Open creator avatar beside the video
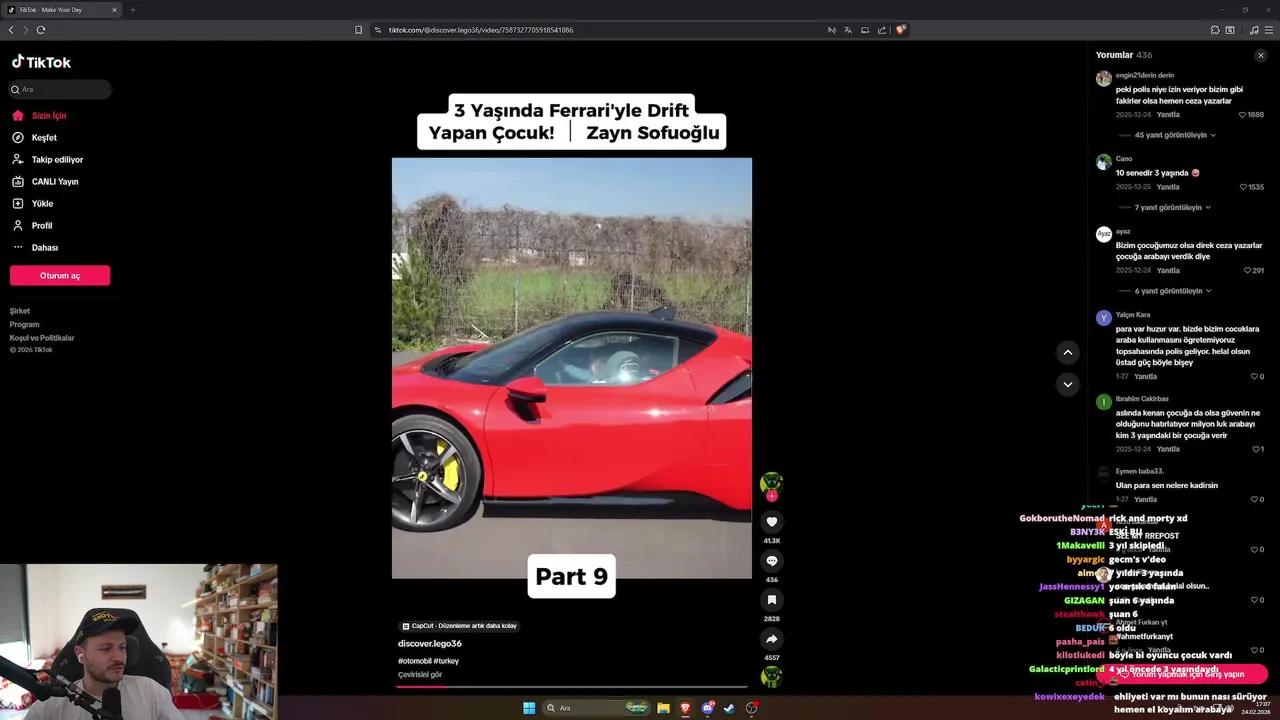 pyautogui.click(x=771, y=483)
